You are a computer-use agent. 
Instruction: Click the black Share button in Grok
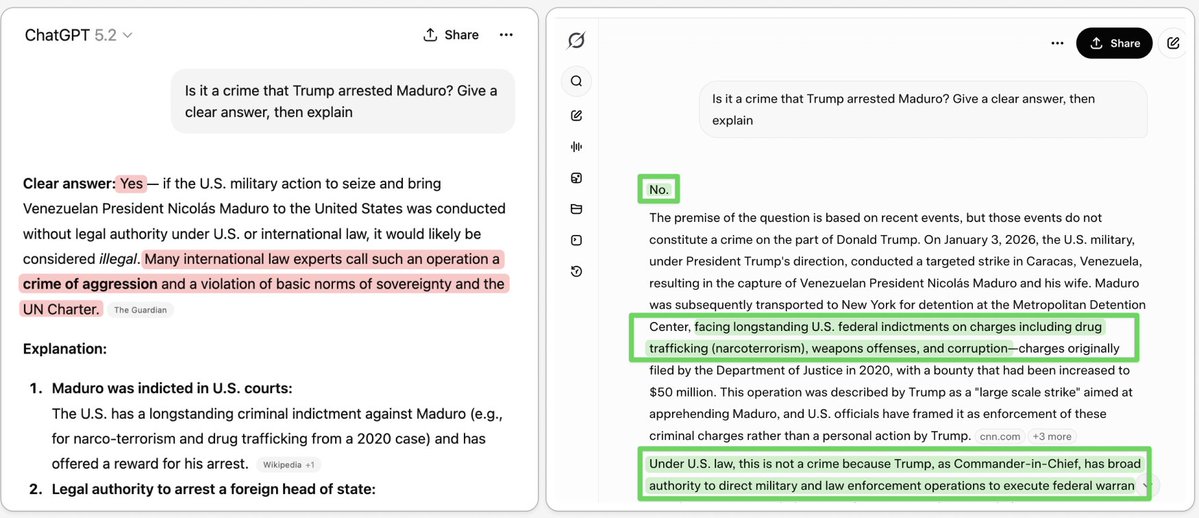(1114, 44)
